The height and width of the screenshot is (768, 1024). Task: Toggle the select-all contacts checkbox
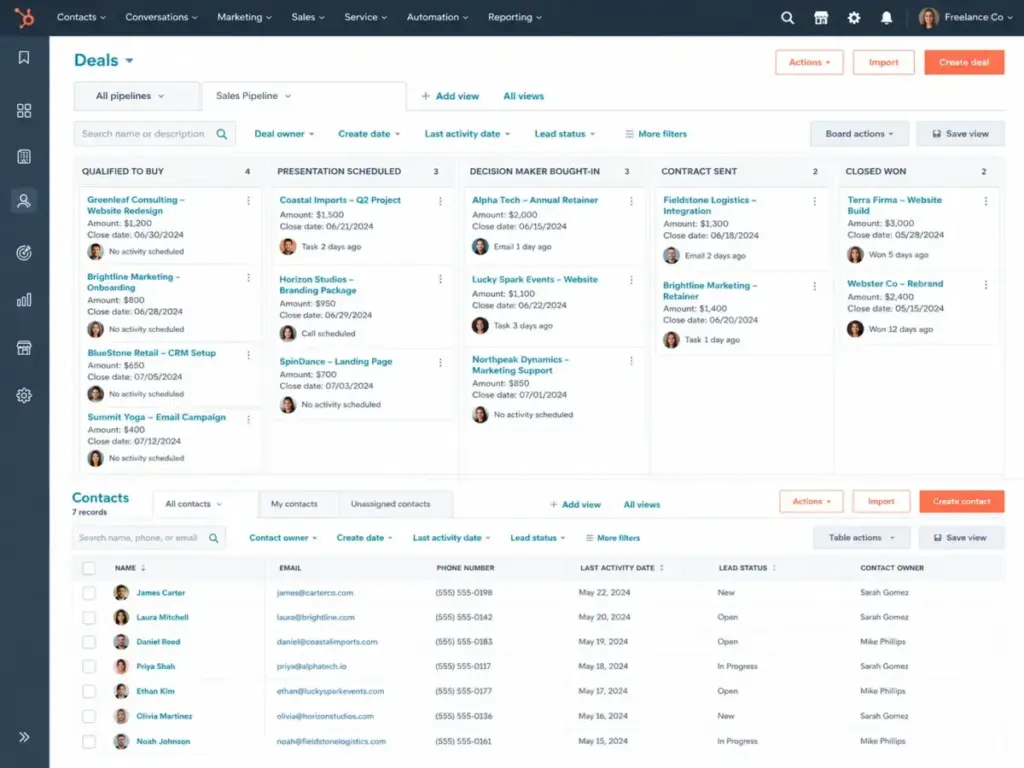pos(89,568)
